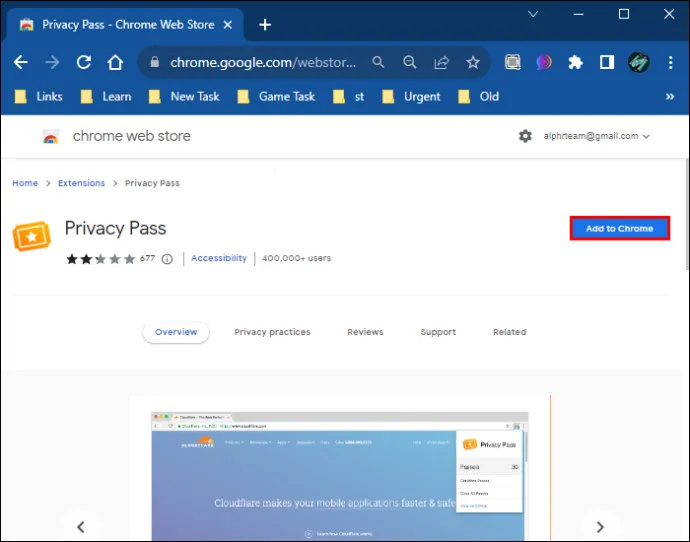Screen dimensions: 690x542
Task: Open the New Task bookmark folder
Action: [184, 96]
